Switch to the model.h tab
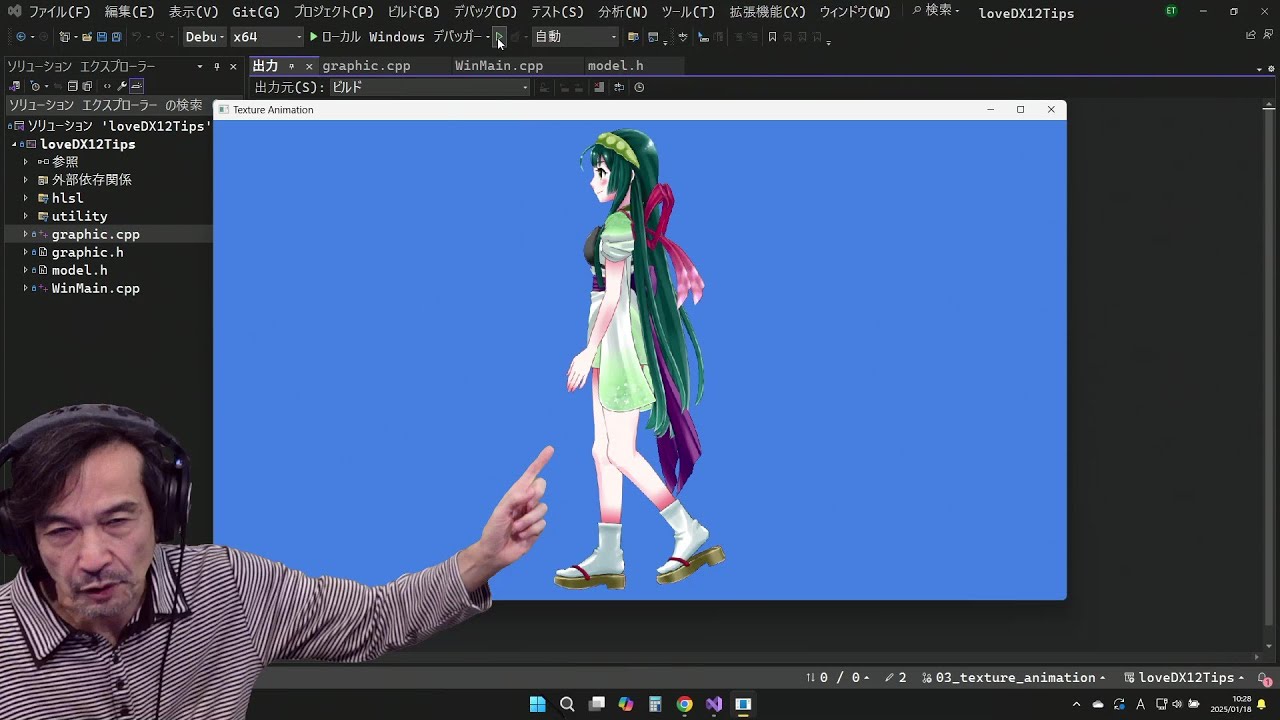This screenshot has width=1280, height=720. pyautogui.click(x=615, y=66)
